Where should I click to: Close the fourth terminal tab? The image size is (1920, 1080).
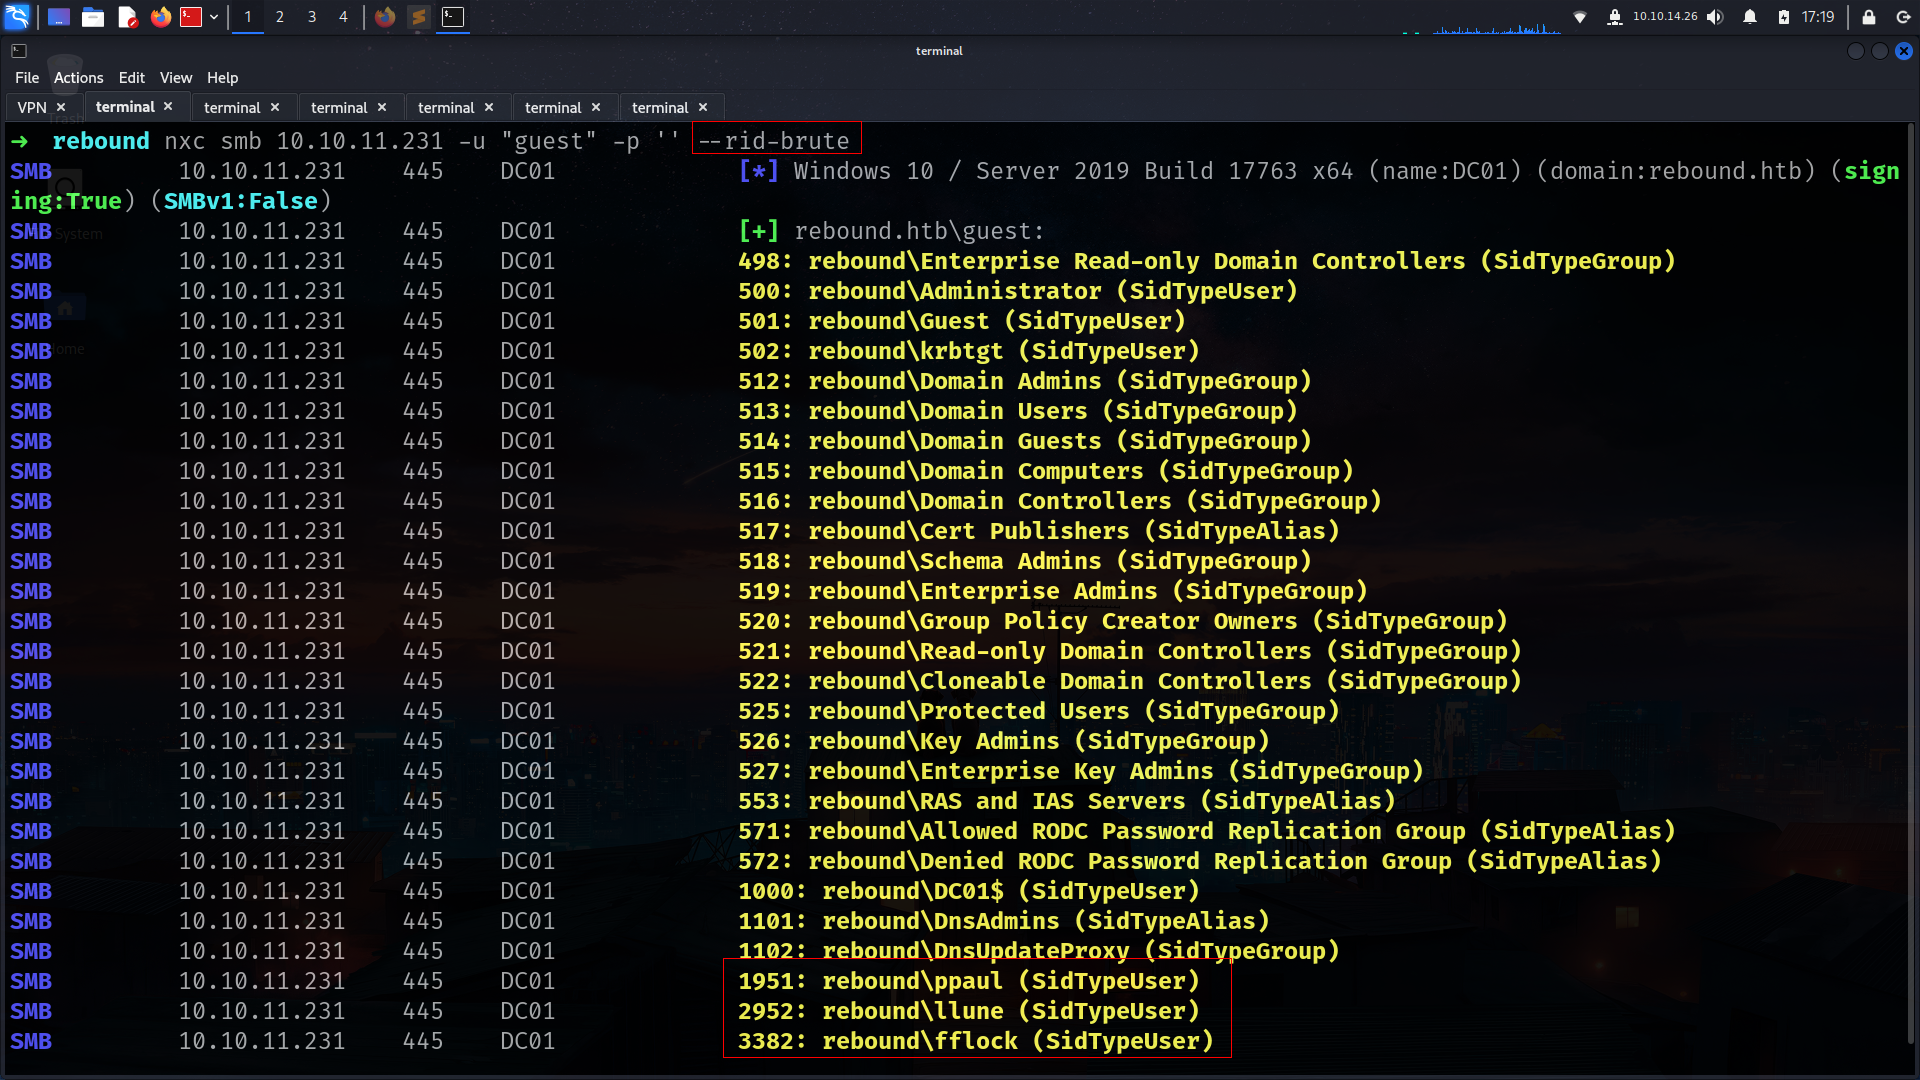(382, 107)
